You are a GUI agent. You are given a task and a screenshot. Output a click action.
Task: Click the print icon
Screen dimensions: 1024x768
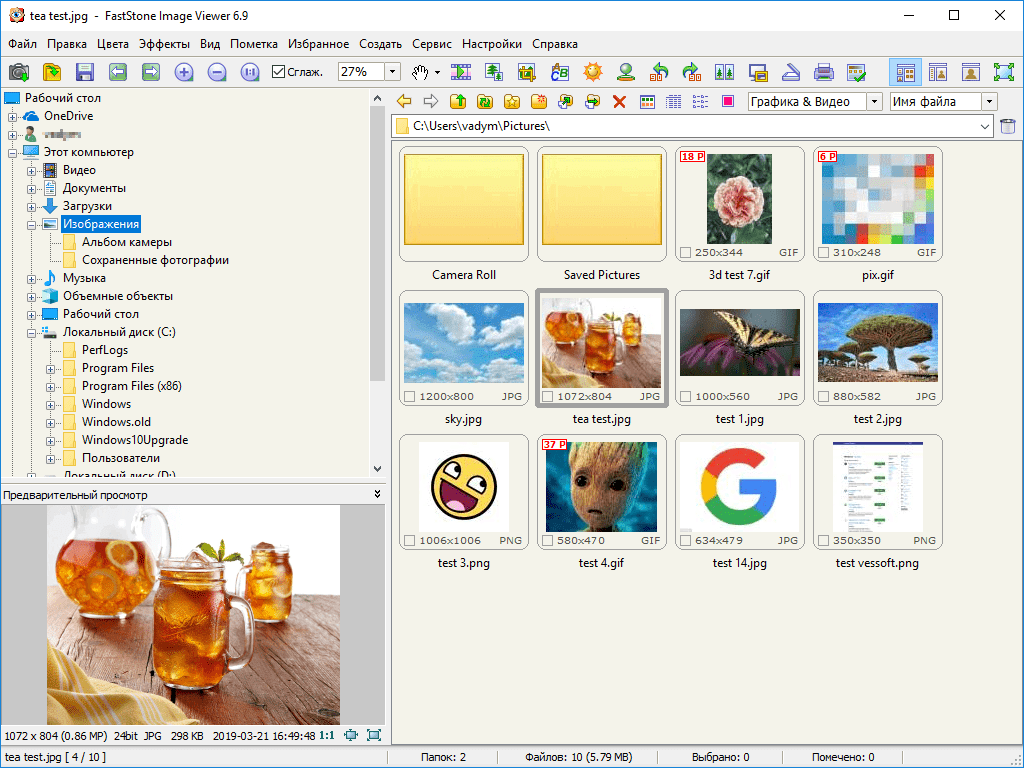[824, 72]
